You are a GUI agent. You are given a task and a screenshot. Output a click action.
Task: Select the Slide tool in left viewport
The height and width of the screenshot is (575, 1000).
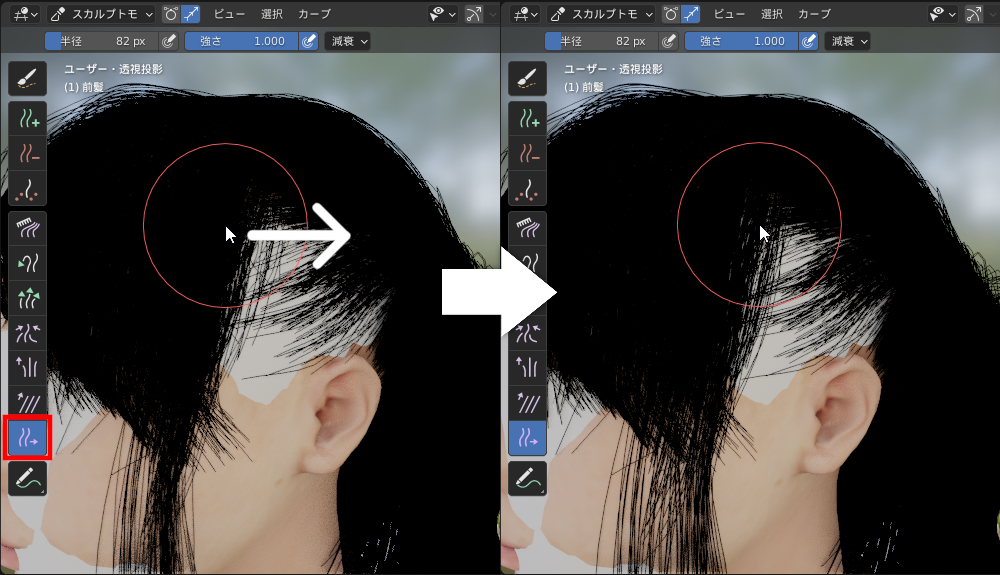[x=27, y=438]
